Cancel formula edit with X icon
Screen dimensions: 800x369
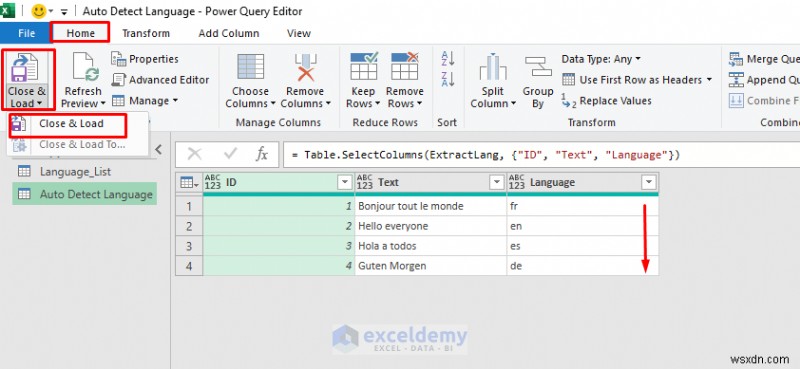pos(194,155)
